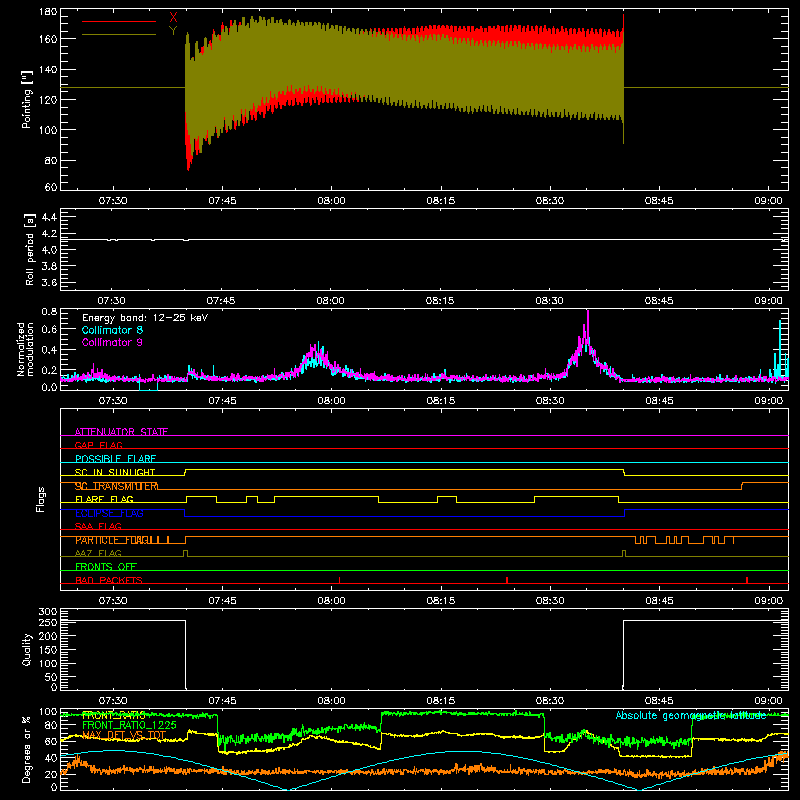This screenshot has width=800, height=800.
Task: Click the SC_TRANSMITTER step-up near 08:56
Action: click(742, 486)
